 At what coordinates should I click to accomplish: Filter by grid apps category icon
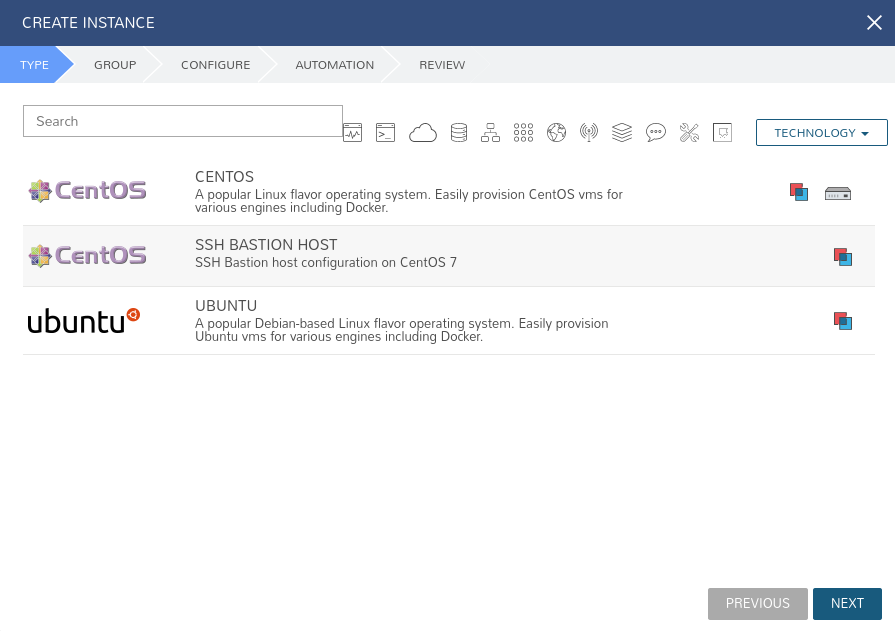click(523, 132)
